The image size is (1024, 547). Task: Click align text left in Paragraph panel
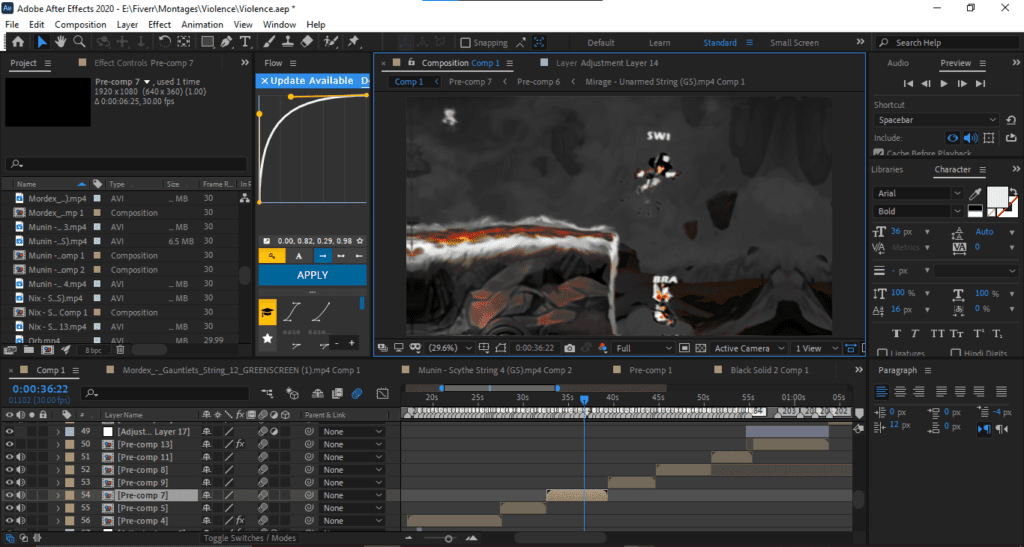point(882,392)
